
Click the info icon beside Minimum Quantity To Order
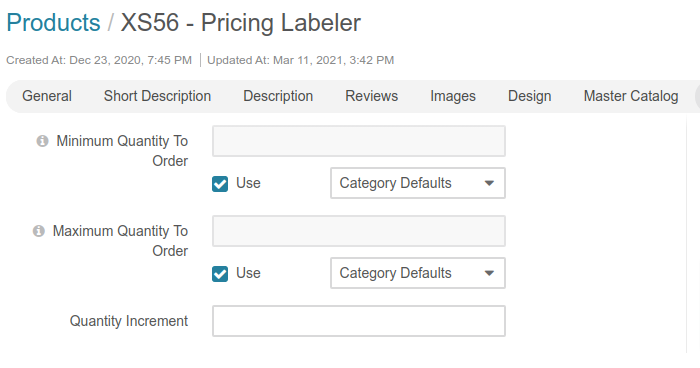coord(42,141)
